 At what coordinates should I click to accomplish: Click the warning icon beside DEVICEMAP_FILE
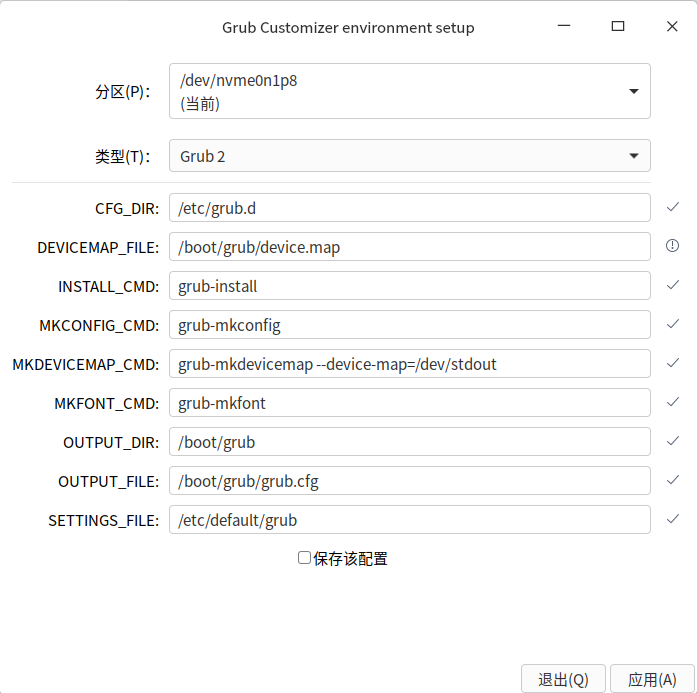pyautogui.click(x=673, y=246)
